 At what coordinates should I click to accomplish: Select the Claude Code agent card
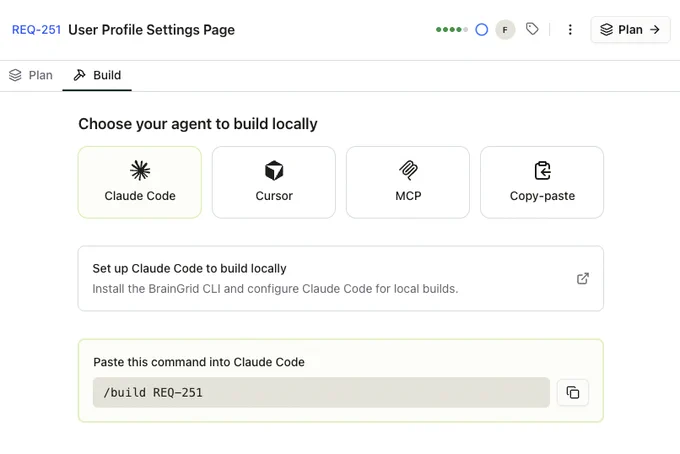[x=140, y=182]
